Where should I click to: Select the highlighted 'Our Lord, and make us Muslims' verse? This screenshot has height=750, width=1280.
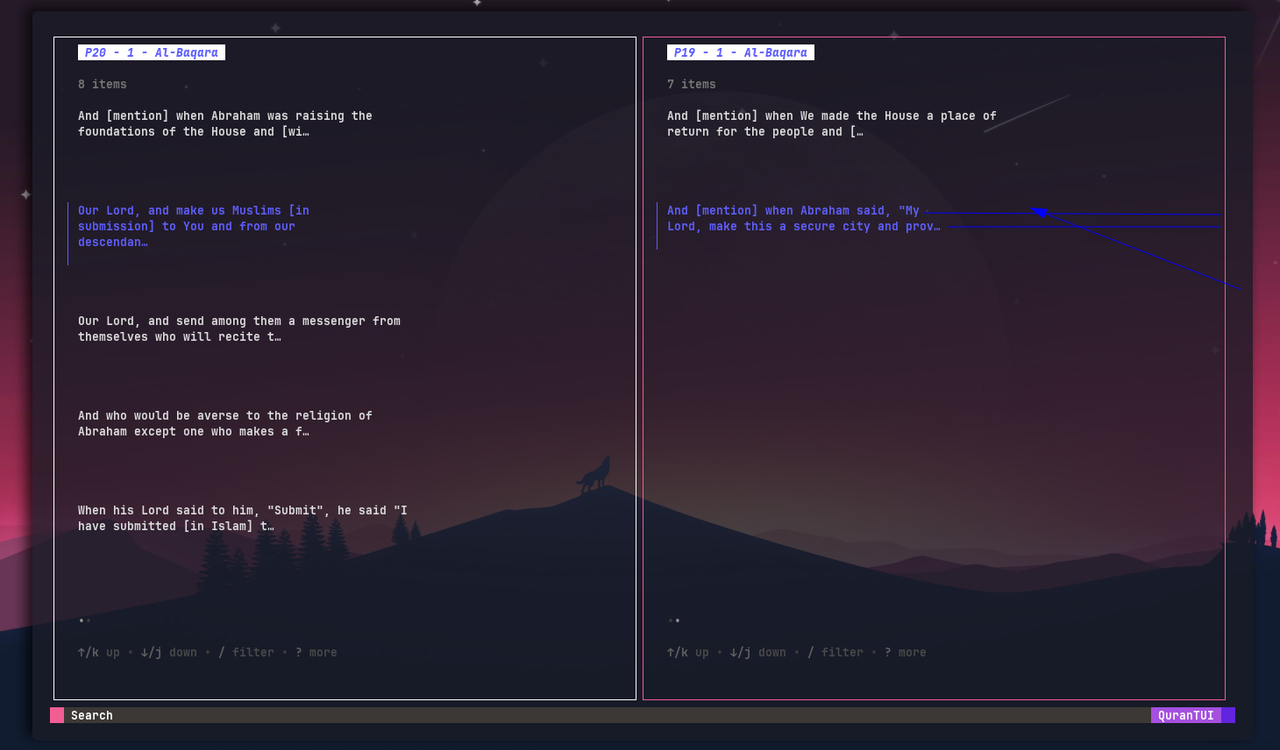(x=194, y=226)
